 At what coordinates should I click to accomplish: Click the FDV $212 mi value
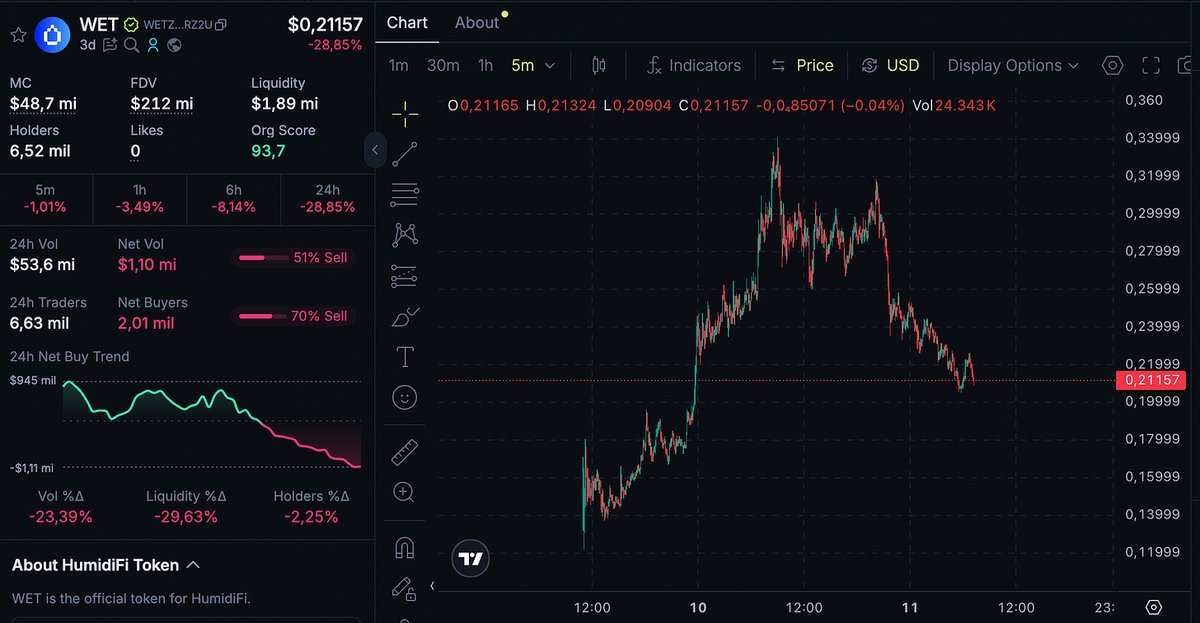pos(162,103)
